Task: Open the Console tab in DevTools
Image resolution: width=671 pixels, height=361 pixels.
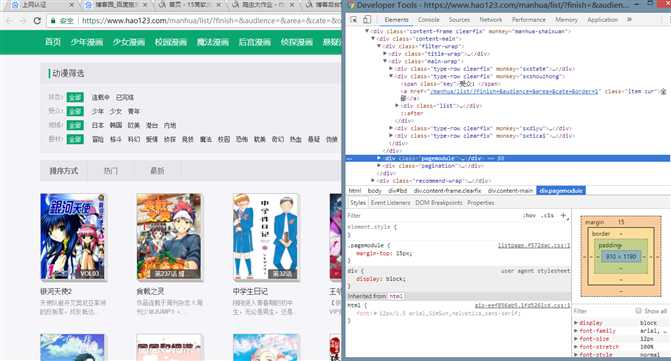Action: click(428, 20)
